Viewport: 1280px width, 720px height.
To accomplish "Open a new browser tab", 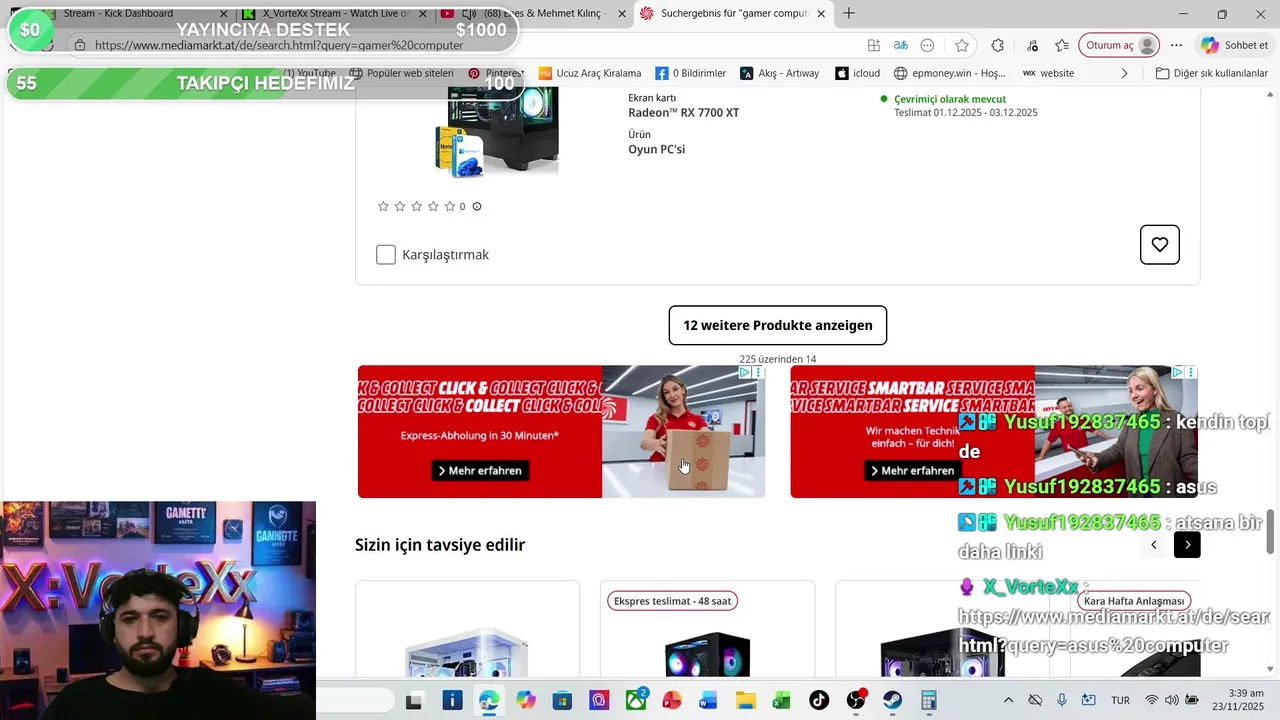I will coord(849,14).
